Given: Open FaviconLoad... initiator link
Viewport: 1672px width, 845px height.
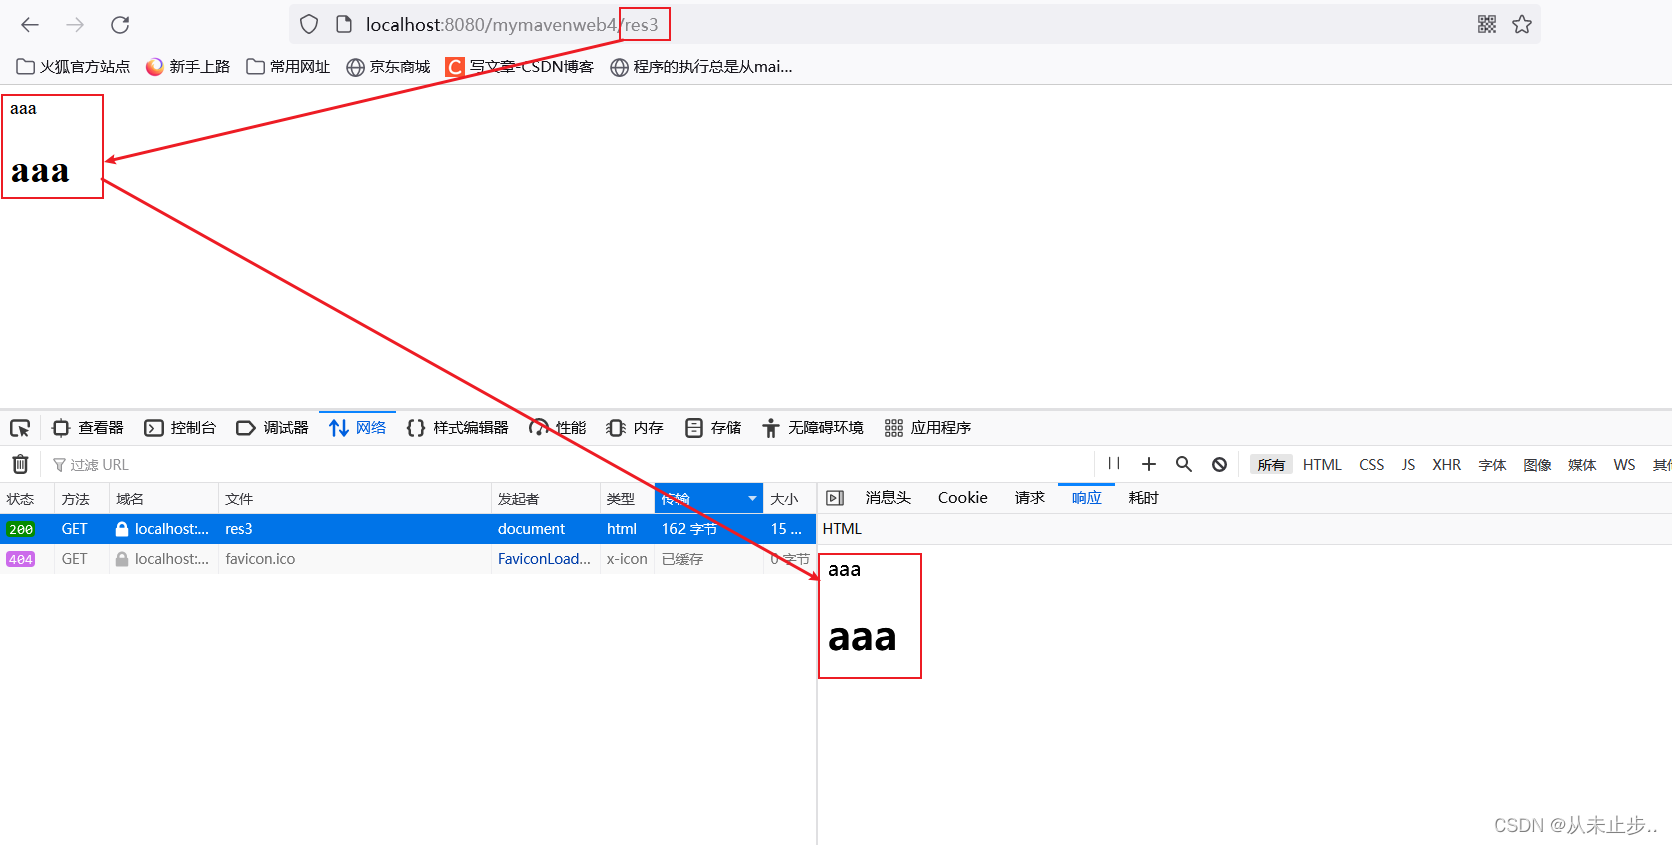Looking at the screenshot, I should click(x=544, y=559).
